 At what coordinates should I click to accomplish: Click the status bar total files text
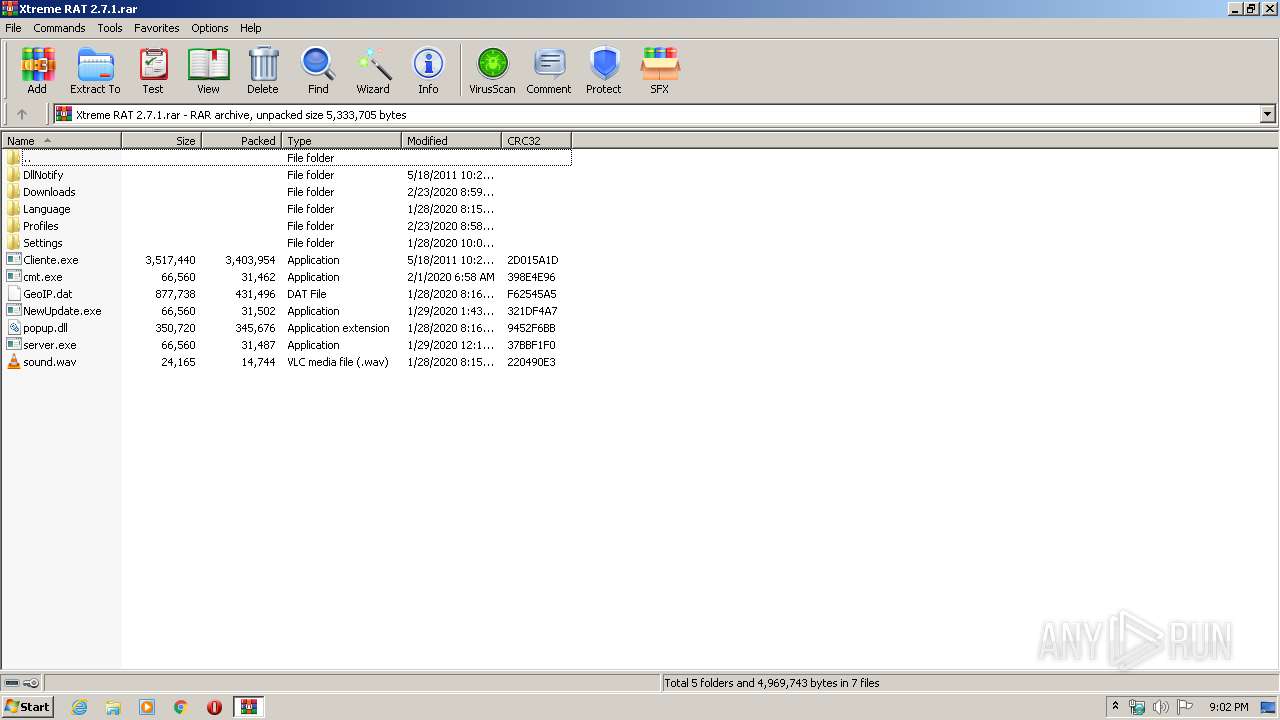[x=772, y=683]
